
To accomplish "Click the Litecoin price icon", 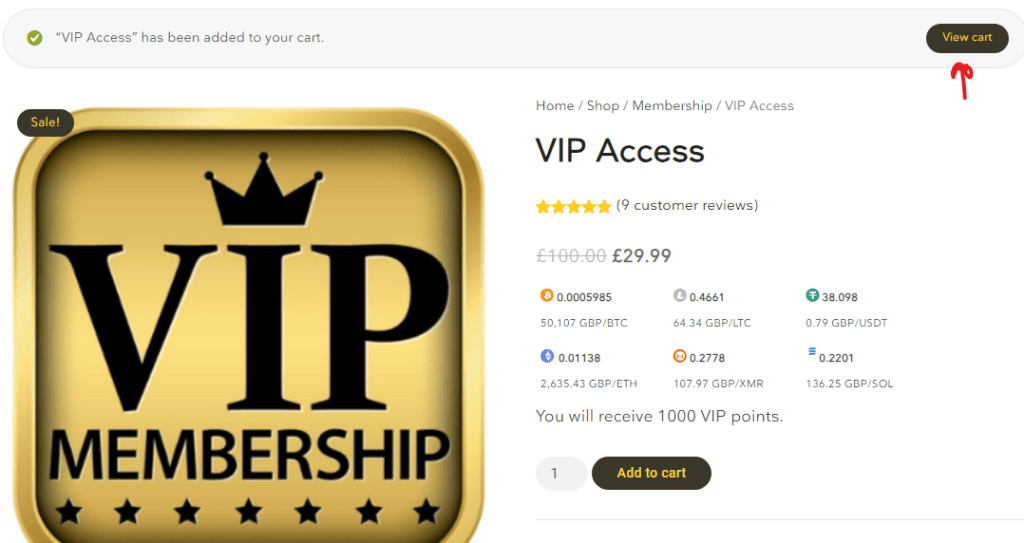I will (680, 295).
